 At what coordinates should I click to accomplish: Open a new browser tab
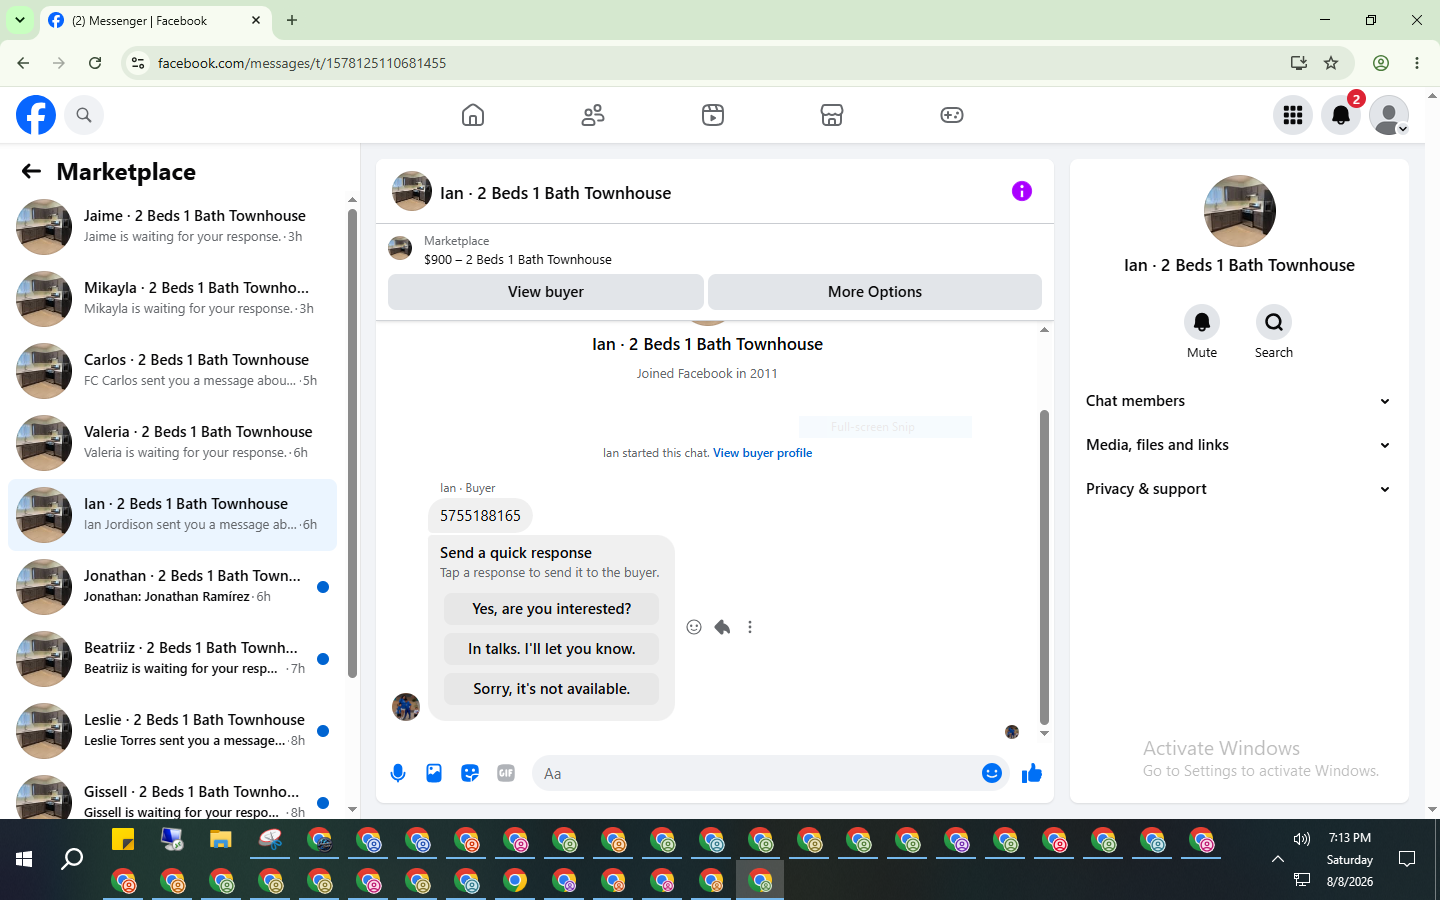292,20
